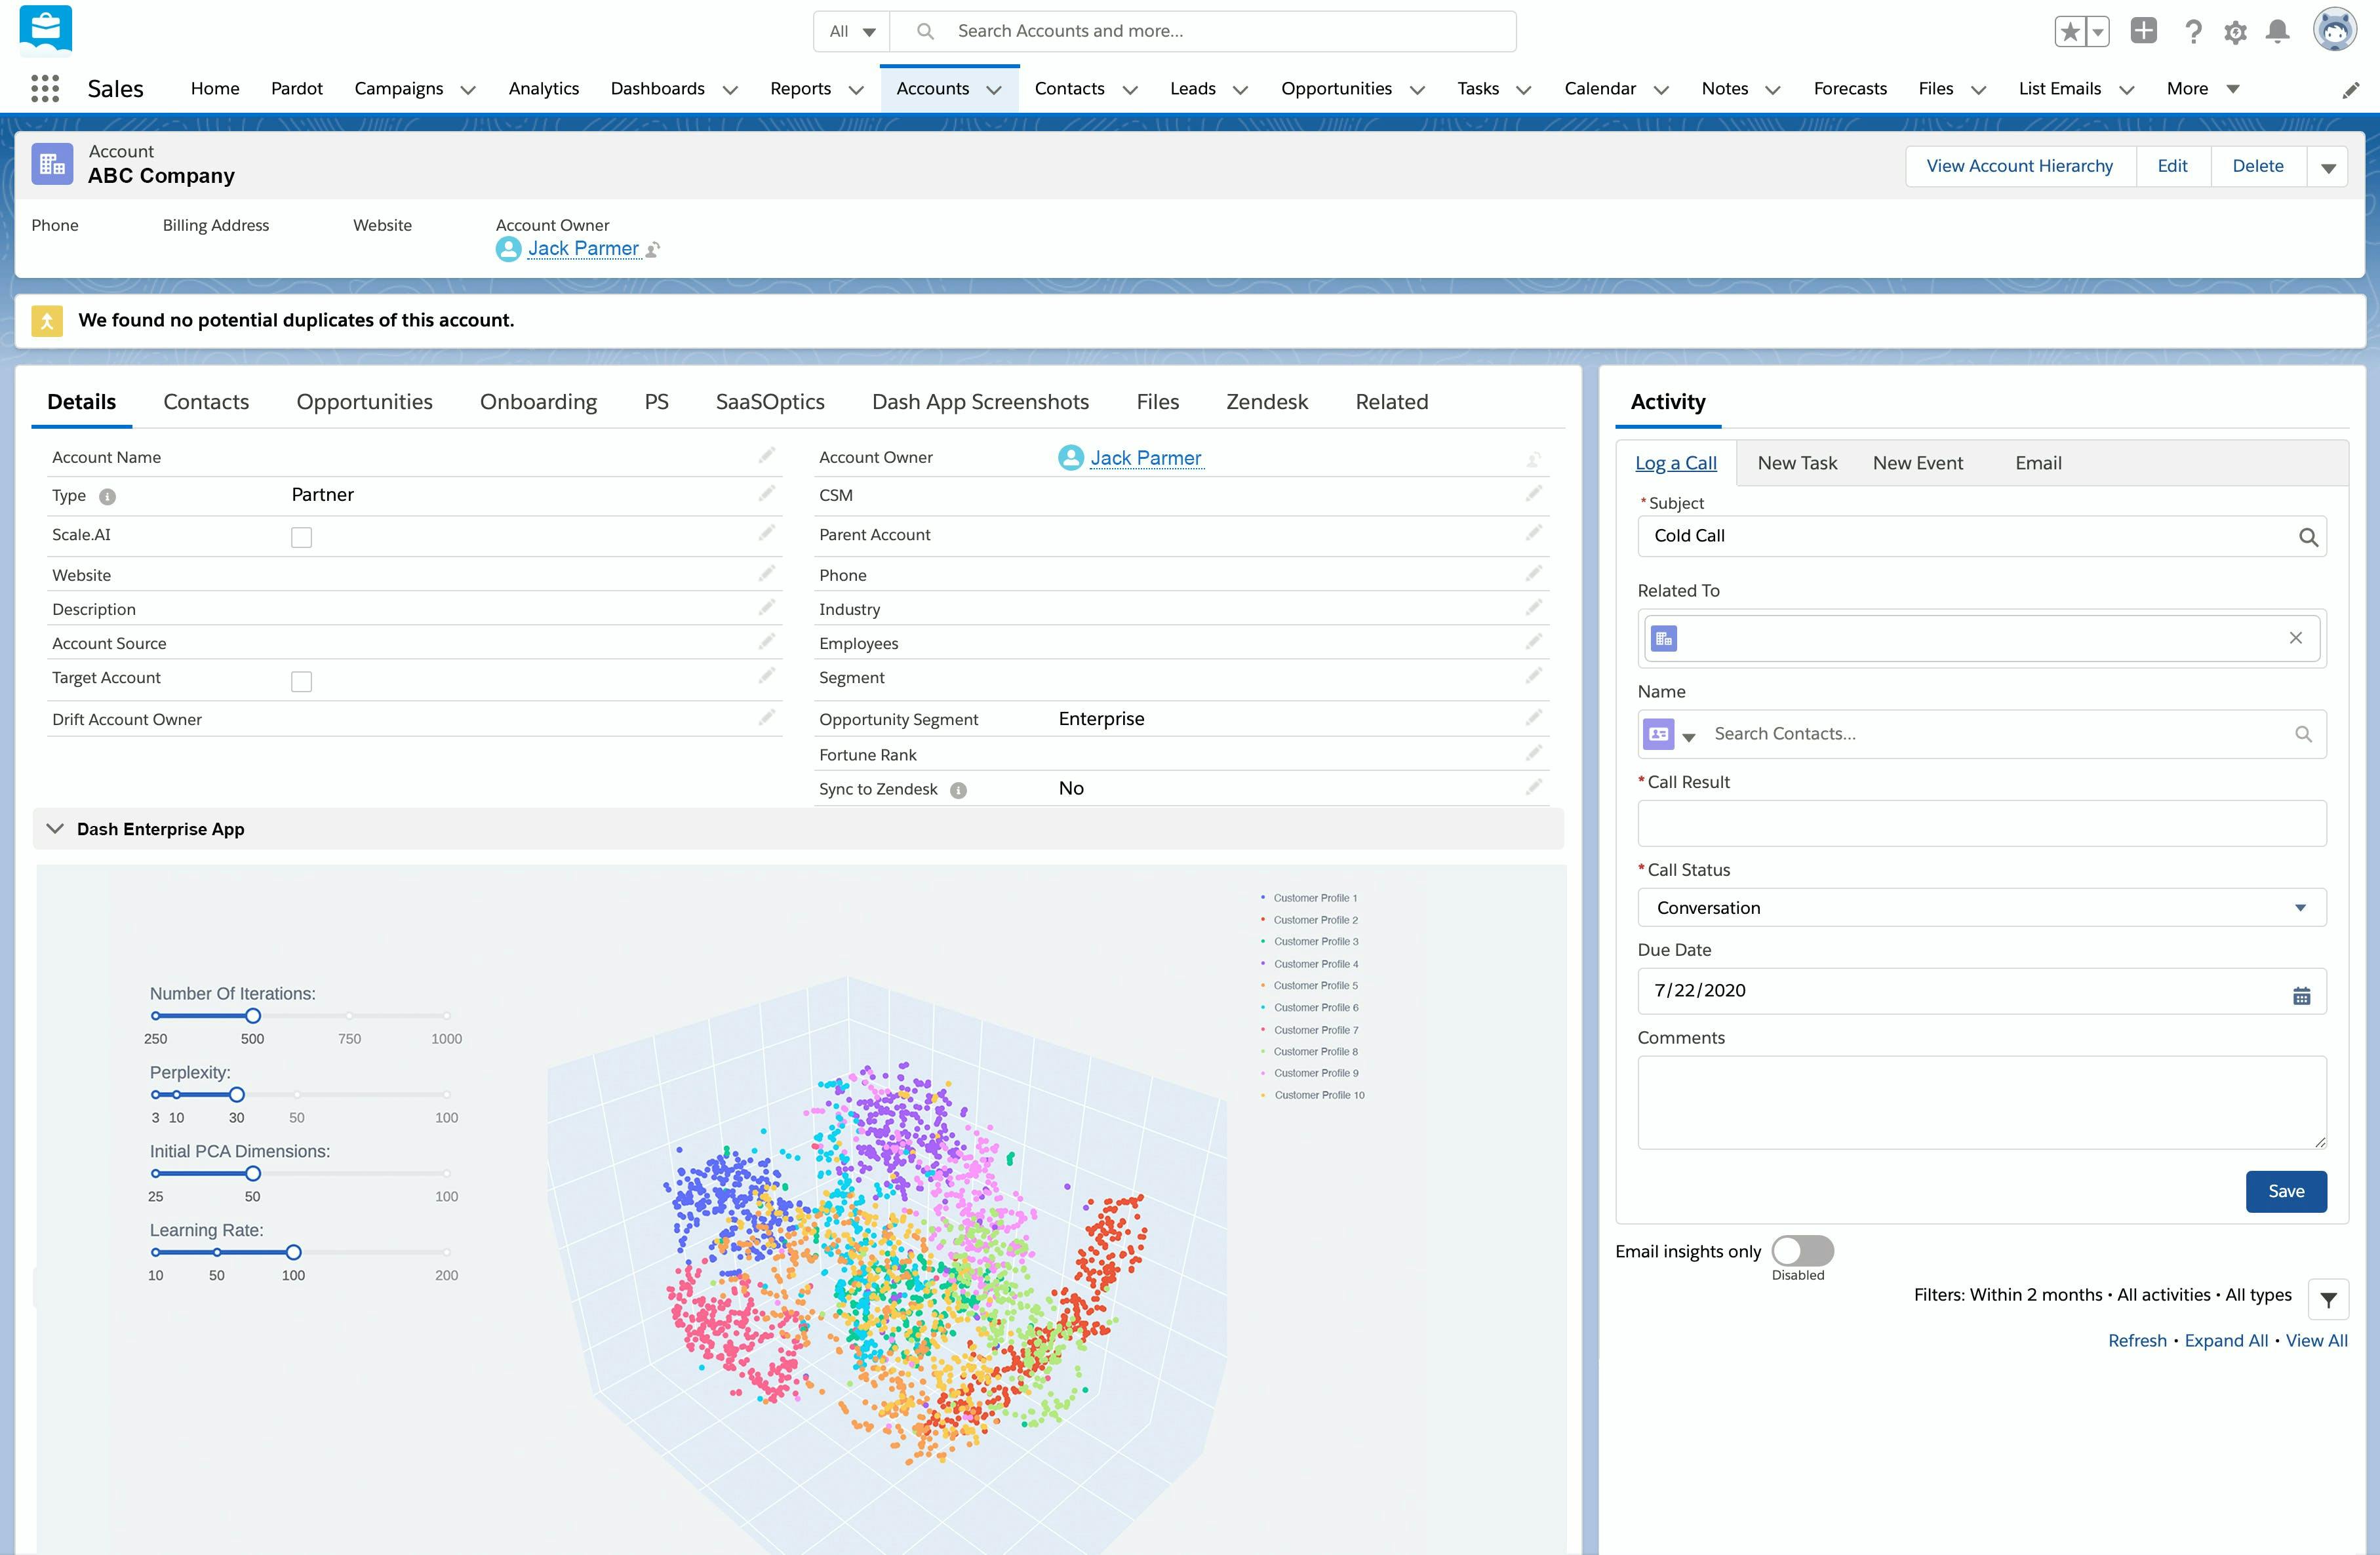Click the calendar icon in Due Date

(2301, 995)
